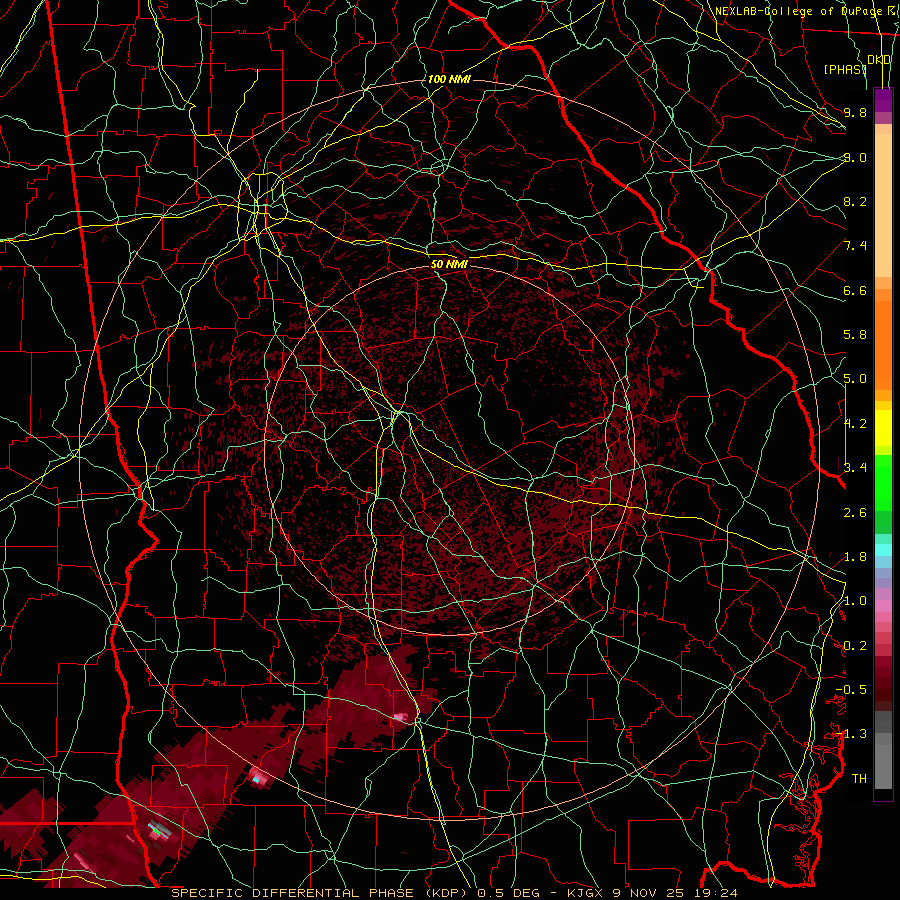The height and width of the screenshot is (900, 900).
Task: Click the cyan KDP core on 100 NMI ring
Action: click(x=257, y=779)
